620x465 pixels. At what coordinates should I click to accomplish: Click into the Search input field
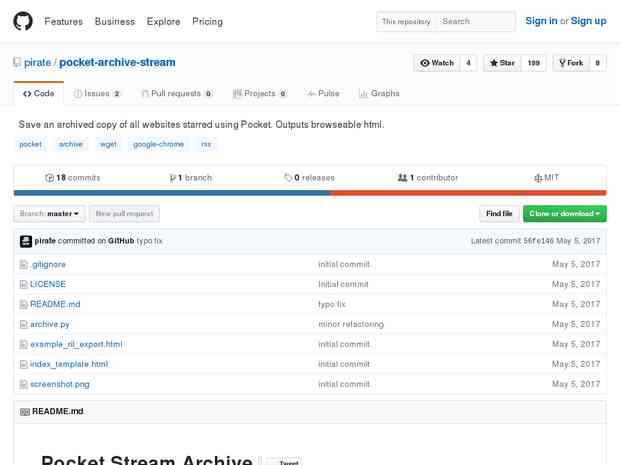coord(475,21)
